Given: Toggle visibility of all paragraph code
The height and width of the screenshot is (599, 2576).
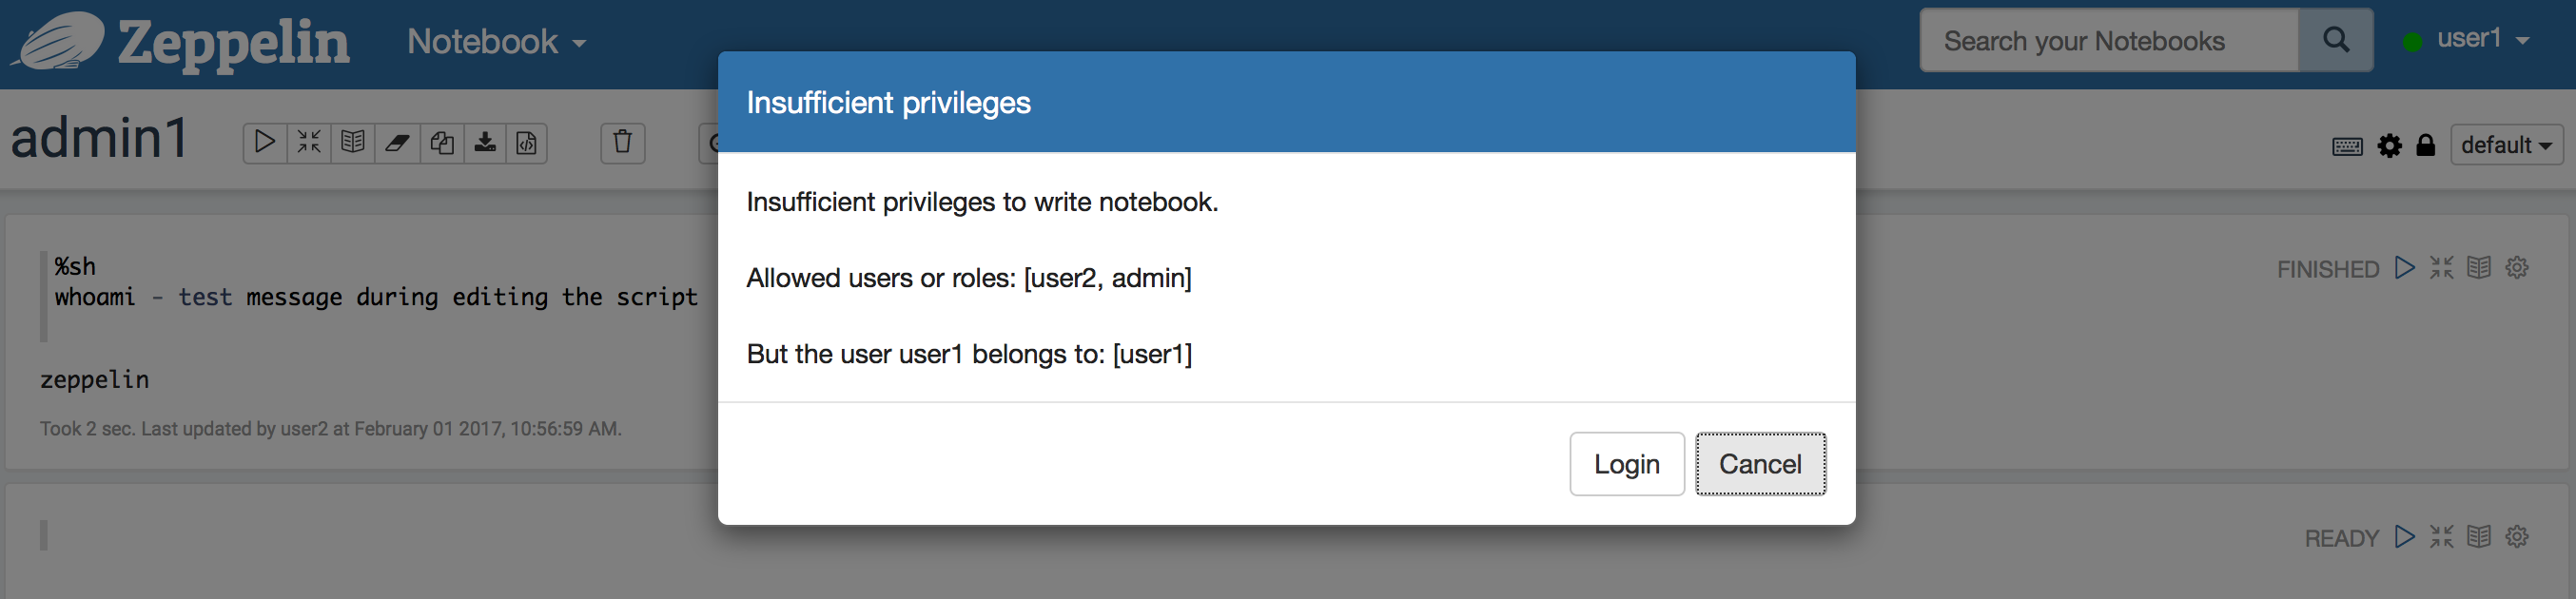Looking at the screenshot, I should click(x=352, y=143).
